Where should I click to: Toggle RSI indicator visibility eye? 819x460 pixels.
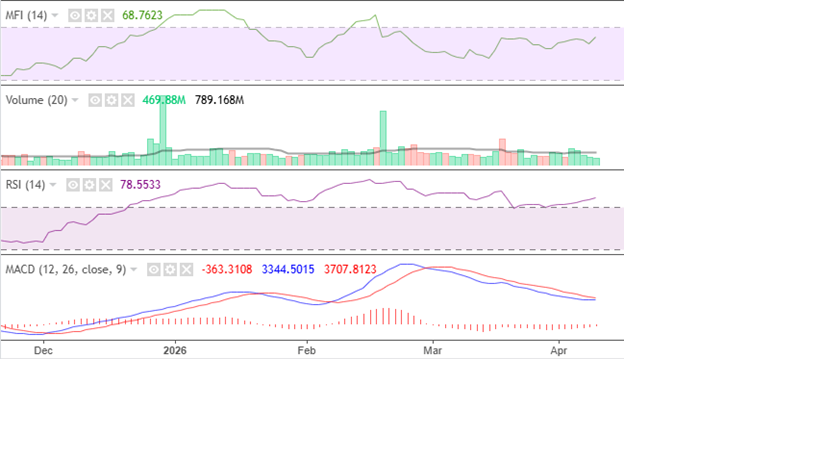coord(74,185)
